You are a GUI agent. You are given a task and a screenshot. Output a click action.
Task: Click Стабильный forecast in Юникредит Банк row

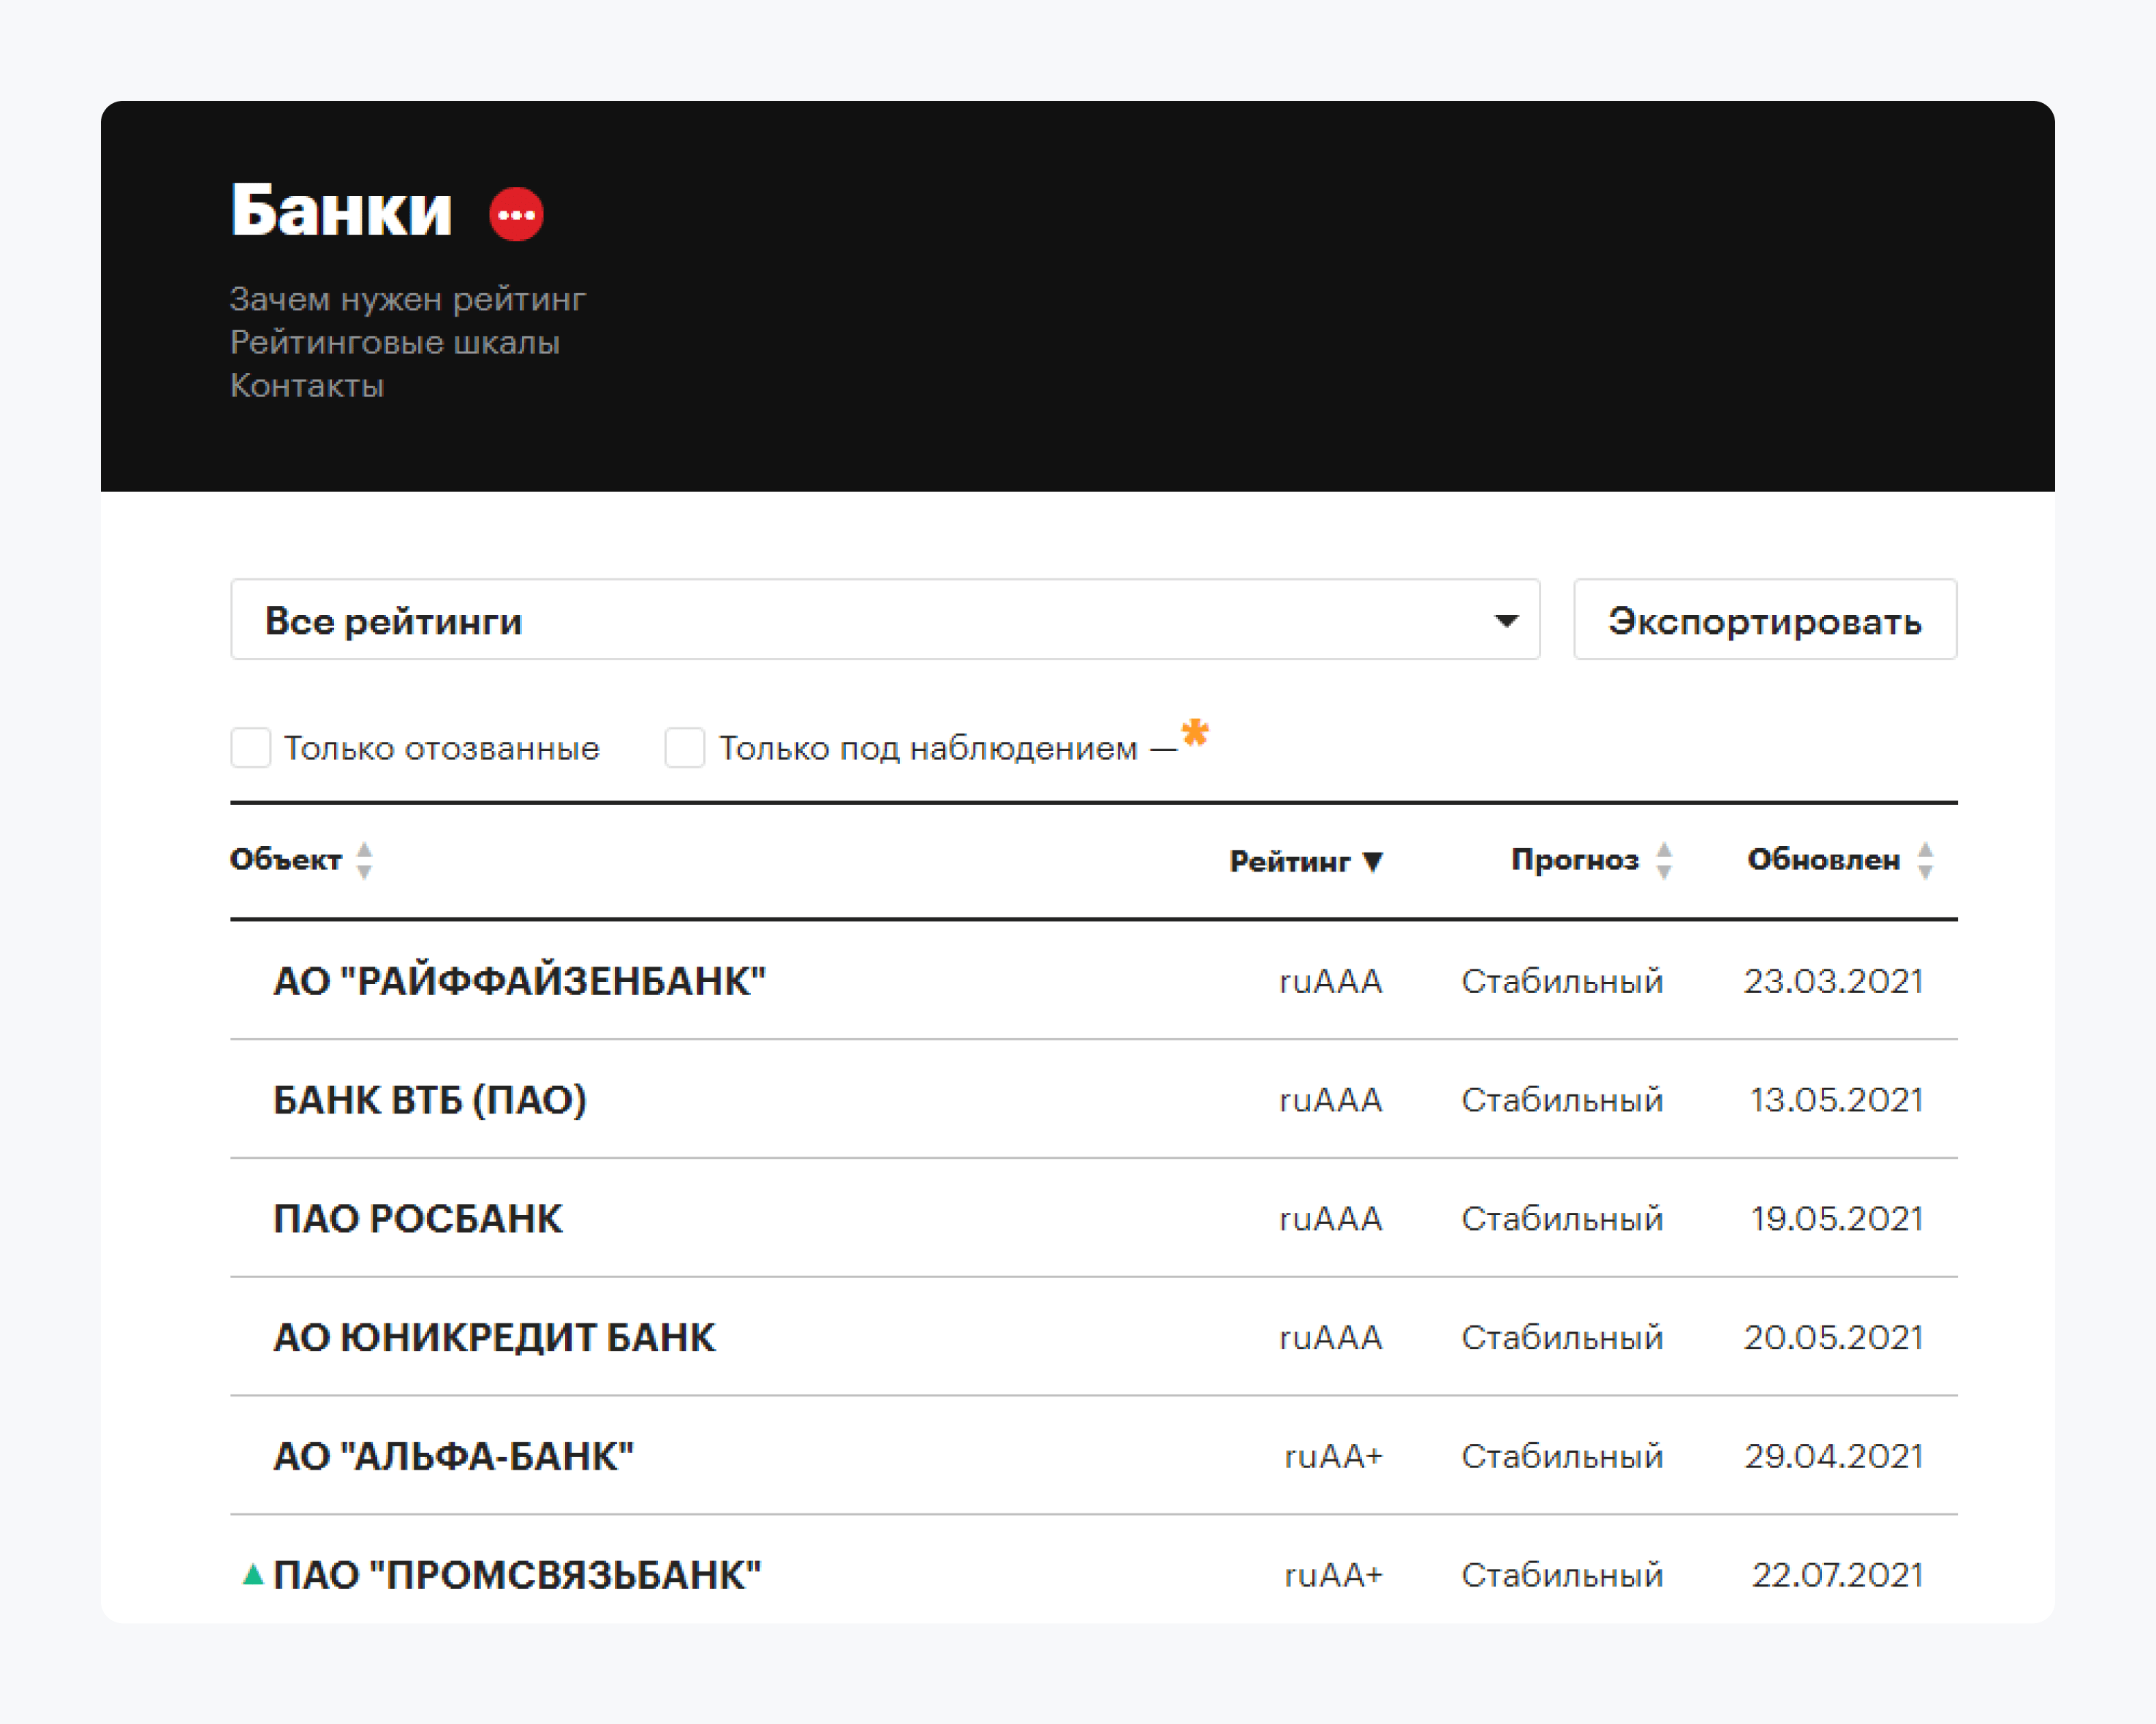coord(1563,1337)
